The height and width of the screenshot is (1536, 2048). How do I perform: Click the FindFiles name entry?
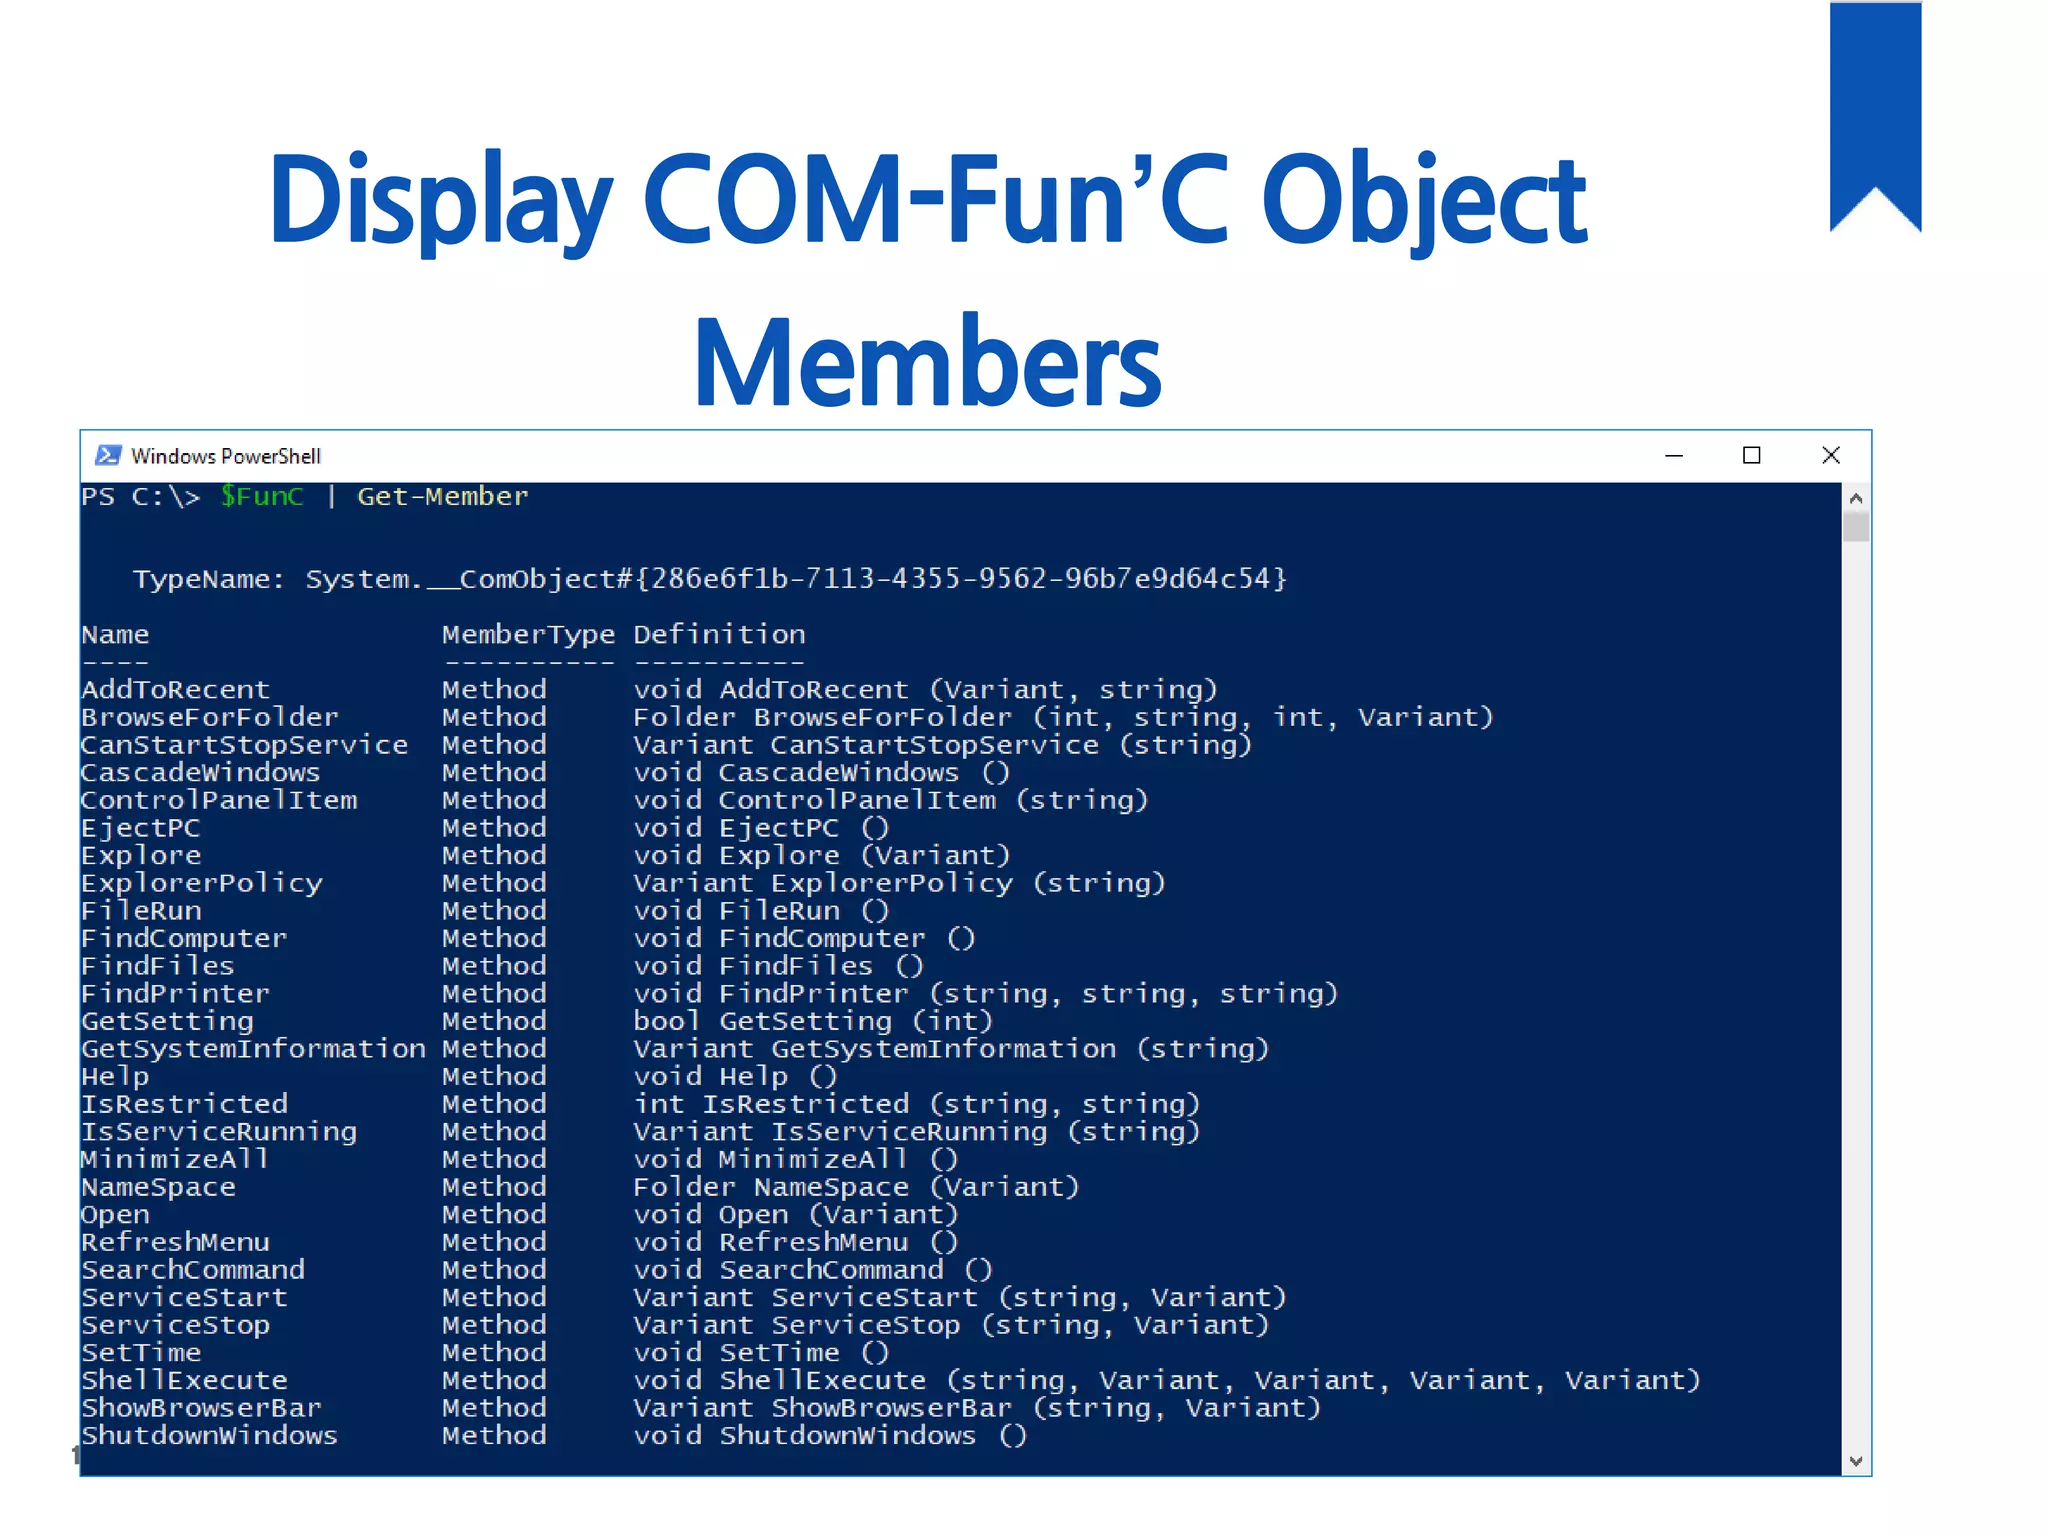pos(158,966)
